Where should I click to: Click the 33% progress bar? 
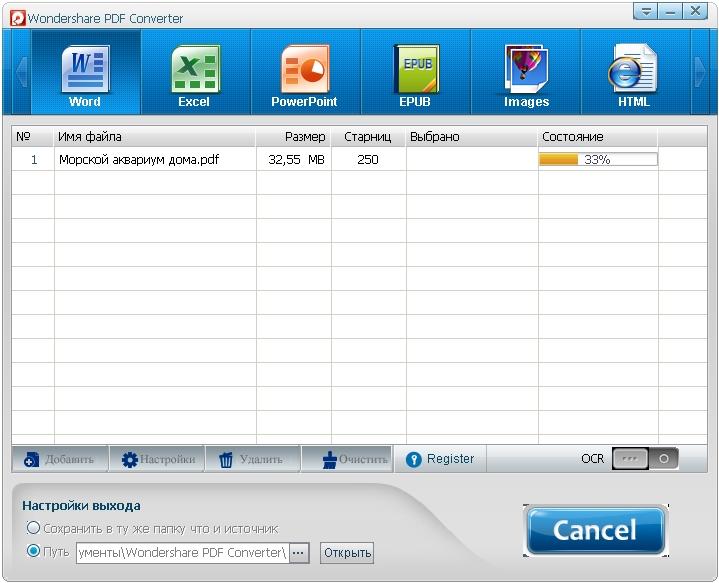(598, 159)
